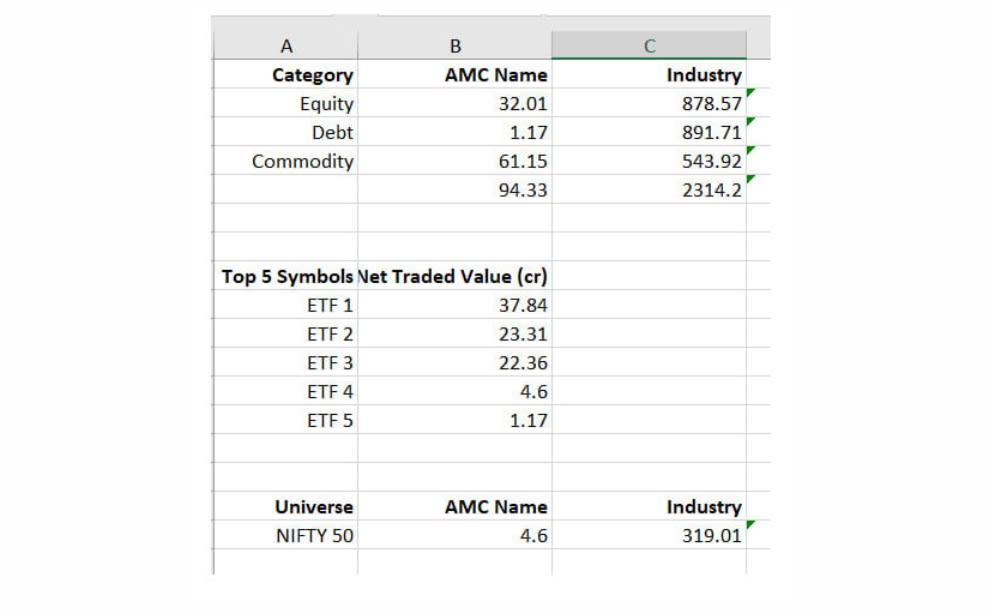
Task: Select the ETF 5 cell
Action: click(x=330, y=420)
